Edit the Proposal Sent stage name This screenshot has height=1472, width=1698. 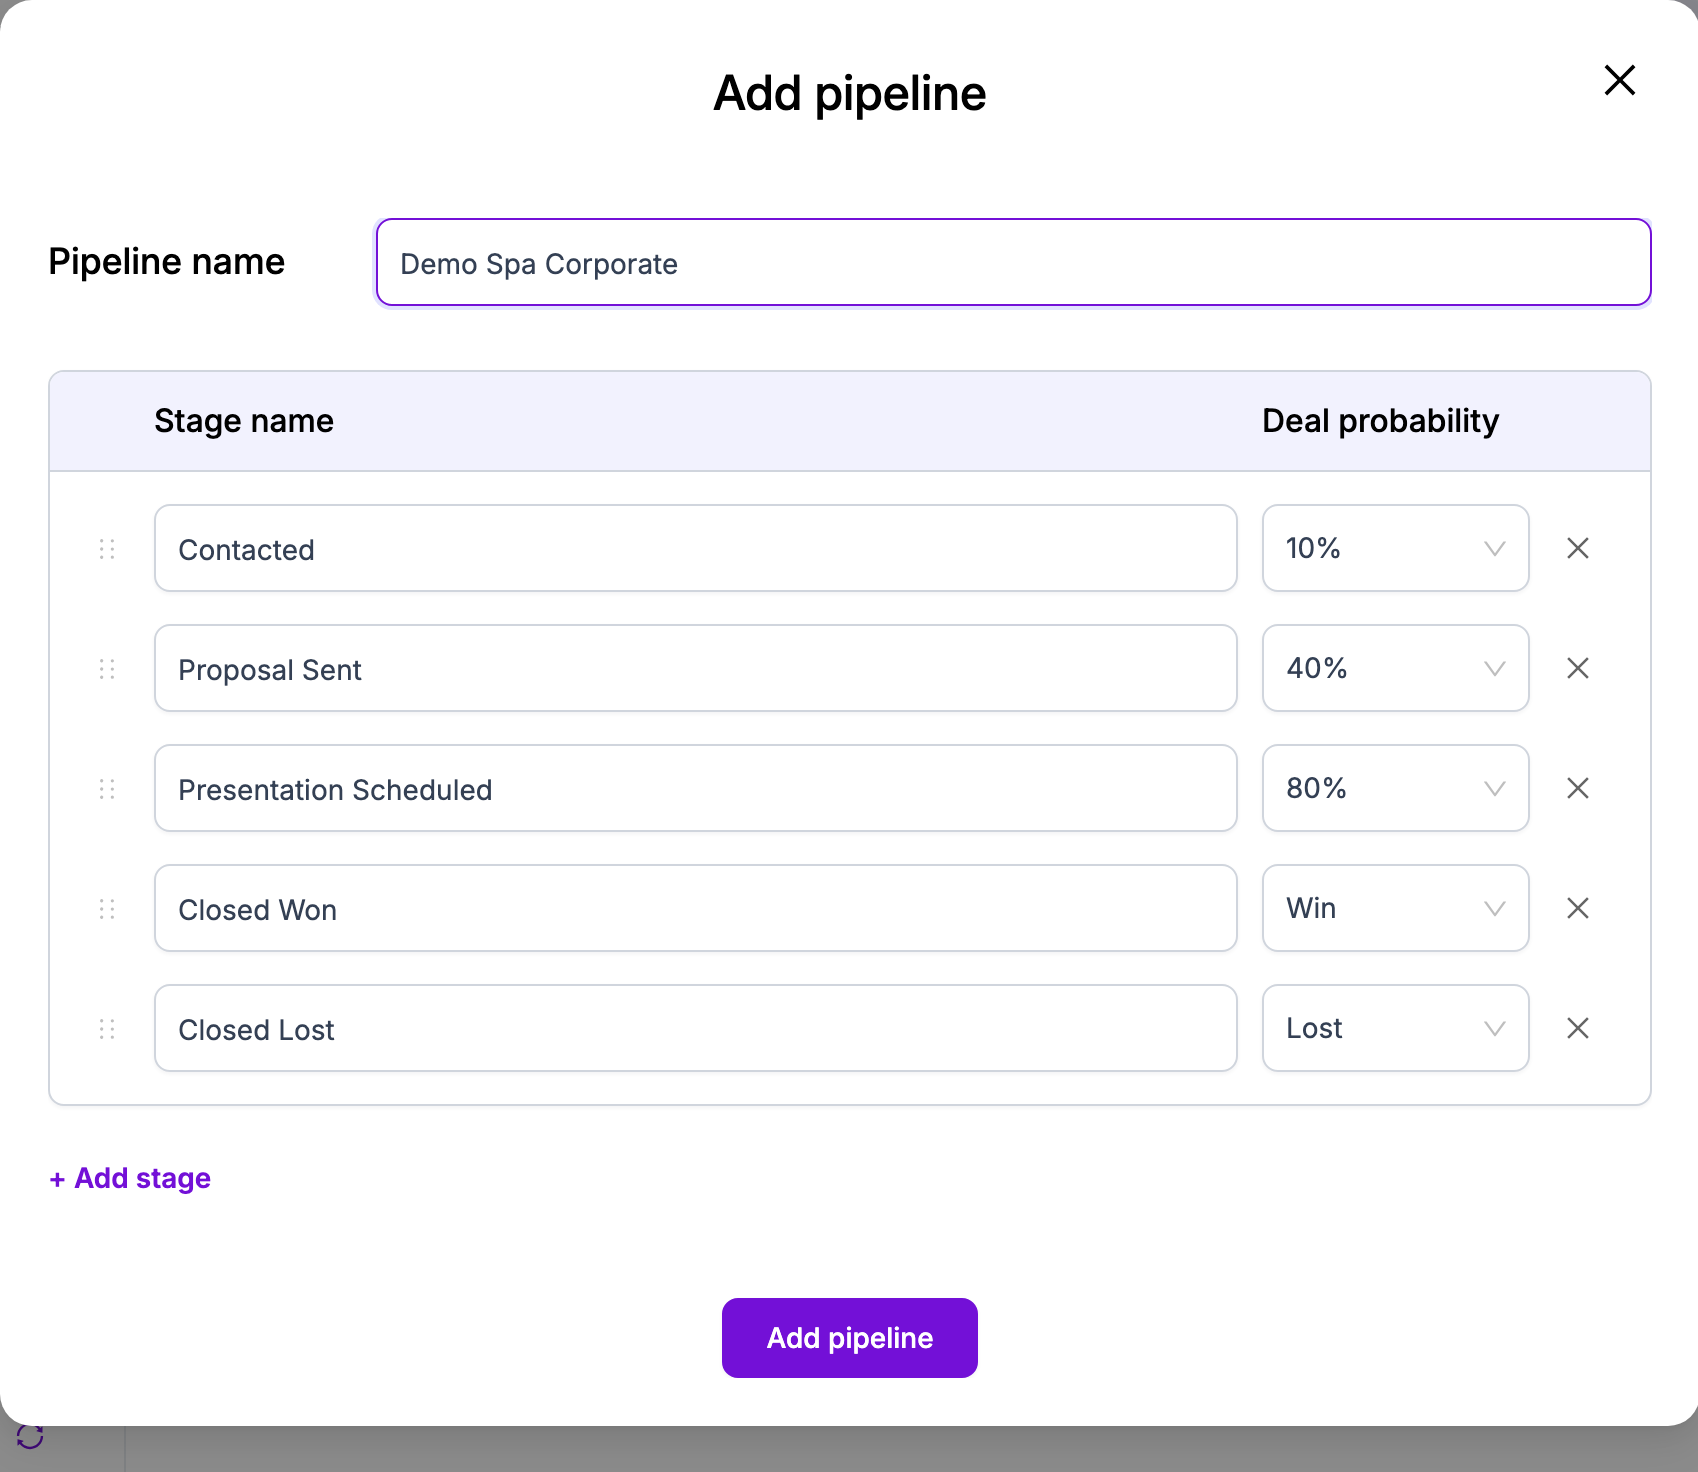tap(695, 668)
